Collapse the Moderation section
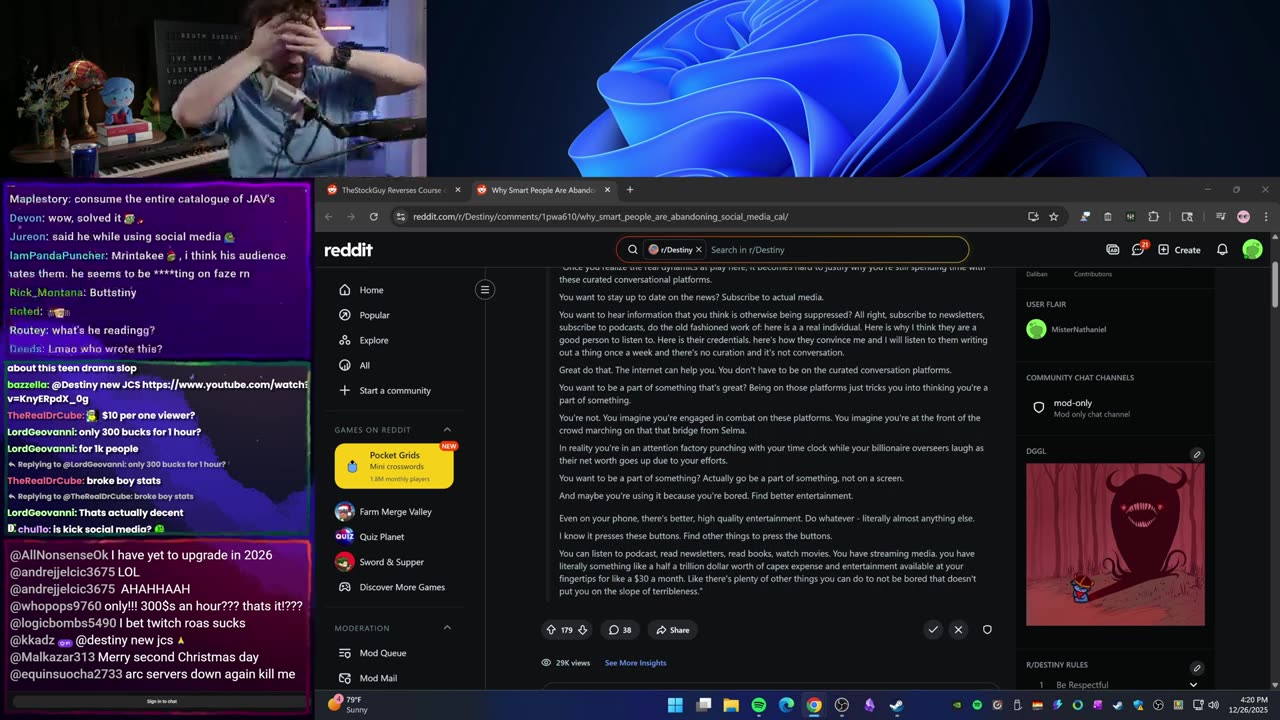The width and height of the screenshot is (1280, 720). point(447,628)
